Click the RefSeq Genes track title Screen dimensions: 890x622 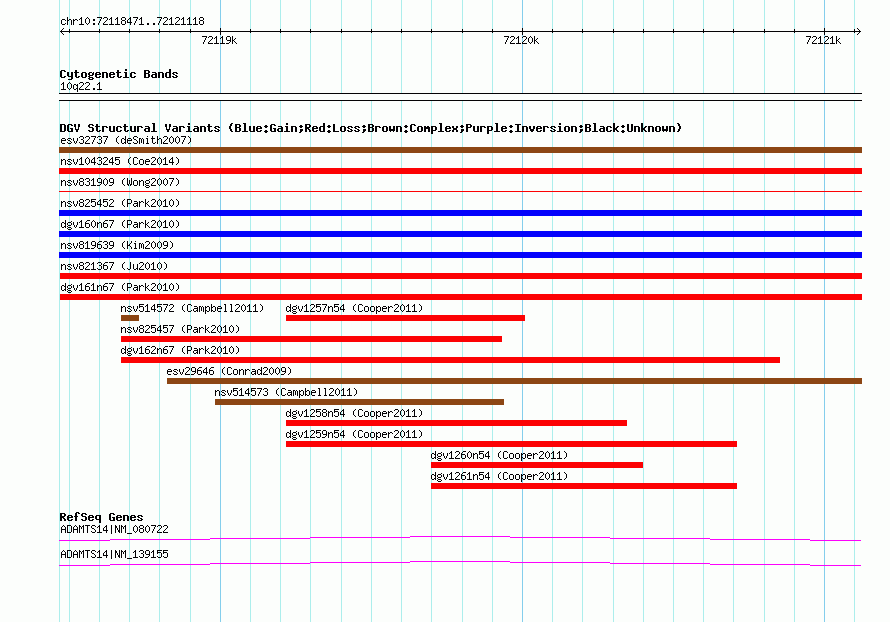click(x=101, y=517)
